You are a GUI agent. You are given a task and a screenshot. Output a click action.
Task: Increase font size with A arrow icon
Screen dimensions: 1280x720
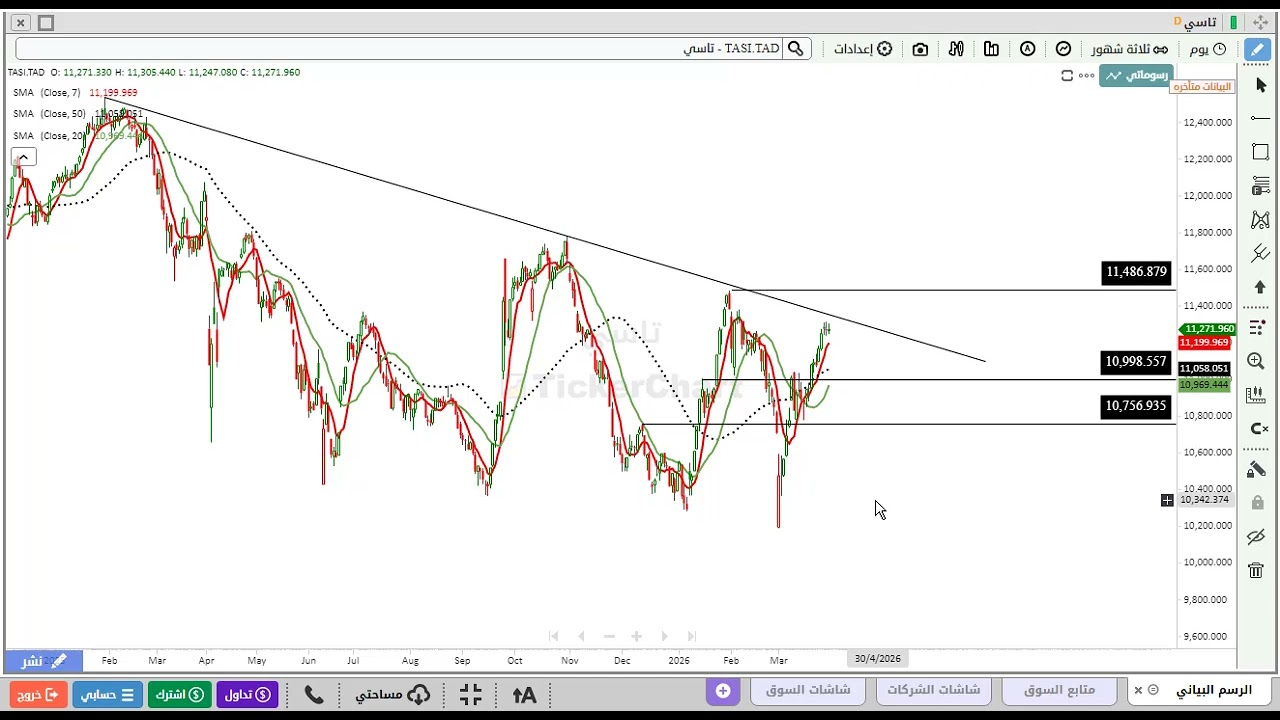click(x=524, y=694)
